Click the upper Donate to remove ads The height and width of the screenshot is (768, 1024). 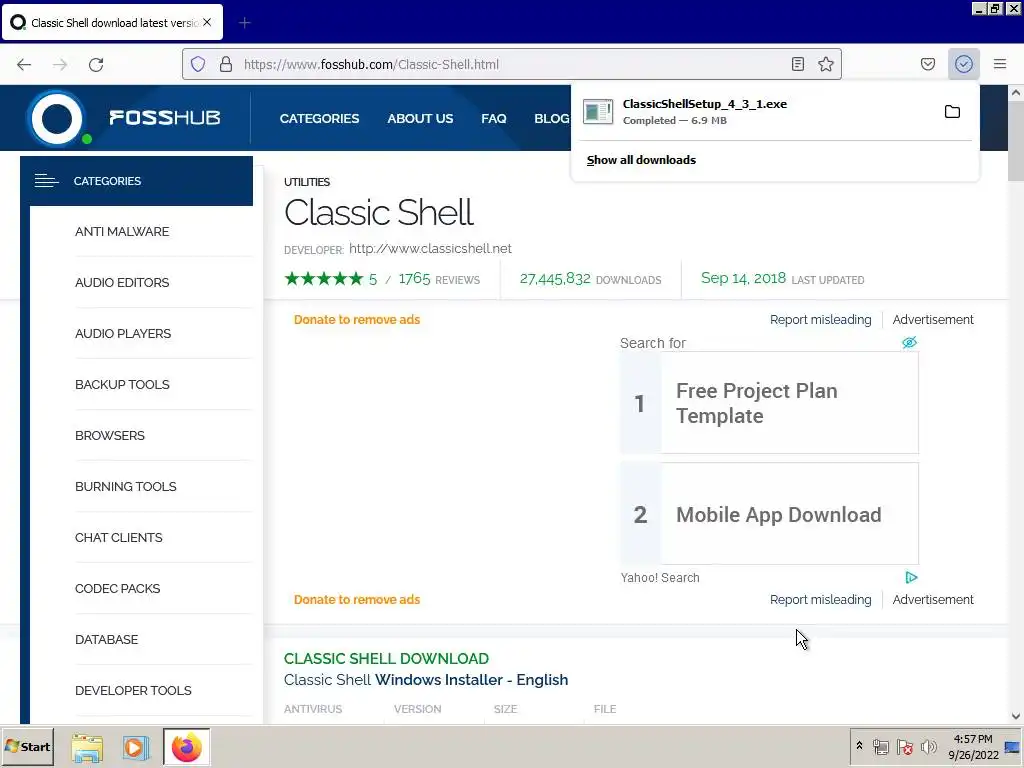pyautogui.click(x=357, y=319)
